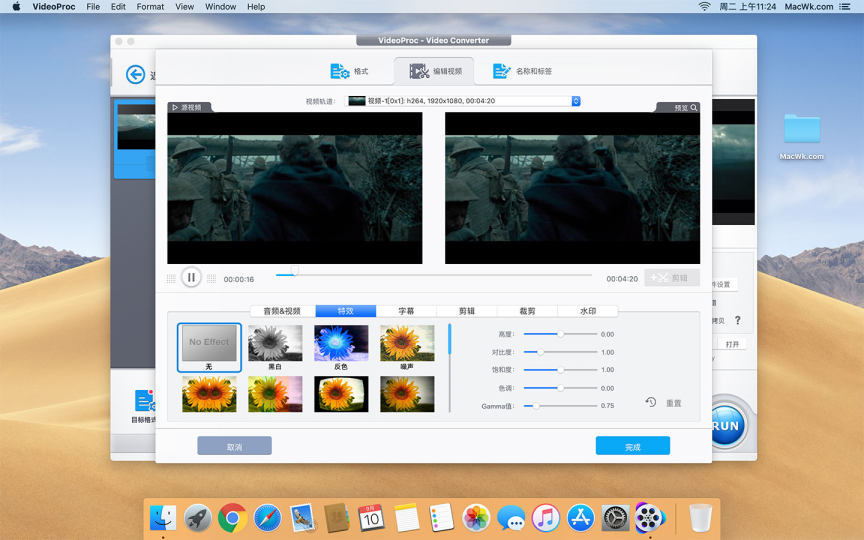Switch to the 水印 watermark tab
The image size is (864, 540).
pos(588,311)
